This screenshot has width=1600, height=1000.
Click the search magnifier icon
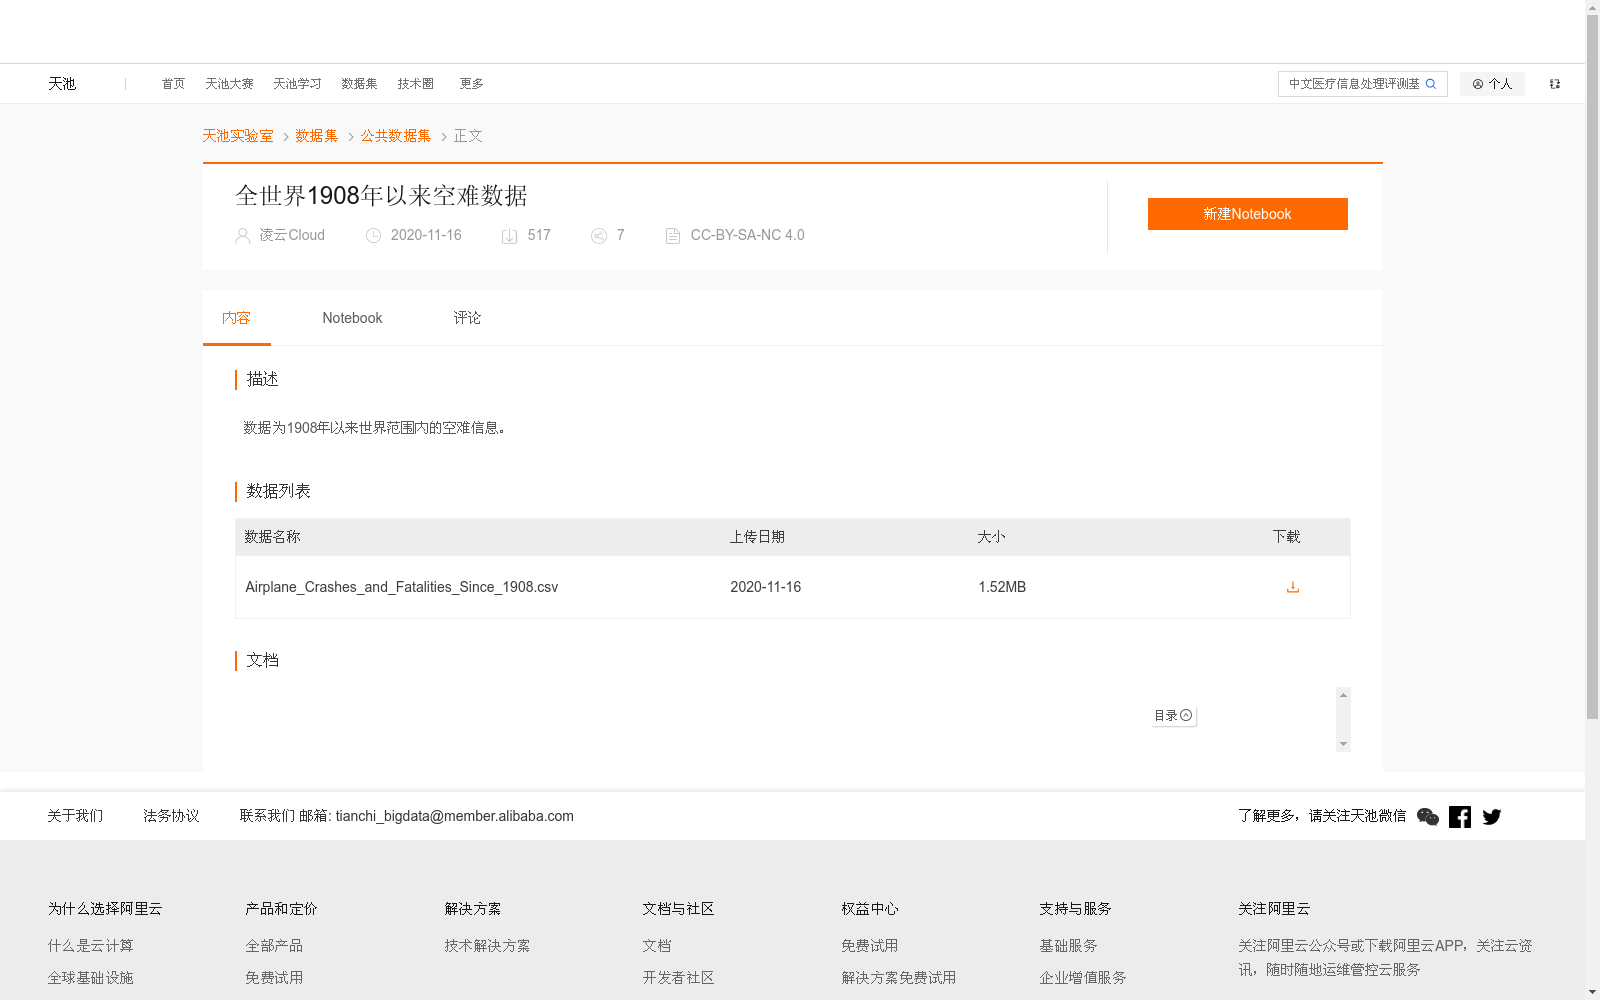click(x=1431, y=84)
